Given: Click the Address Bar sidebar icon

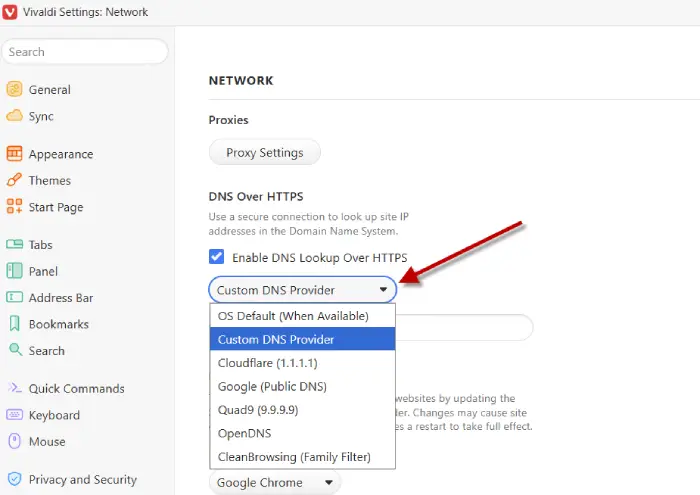Looking at the screenshot, I should (x=14, y=297).
